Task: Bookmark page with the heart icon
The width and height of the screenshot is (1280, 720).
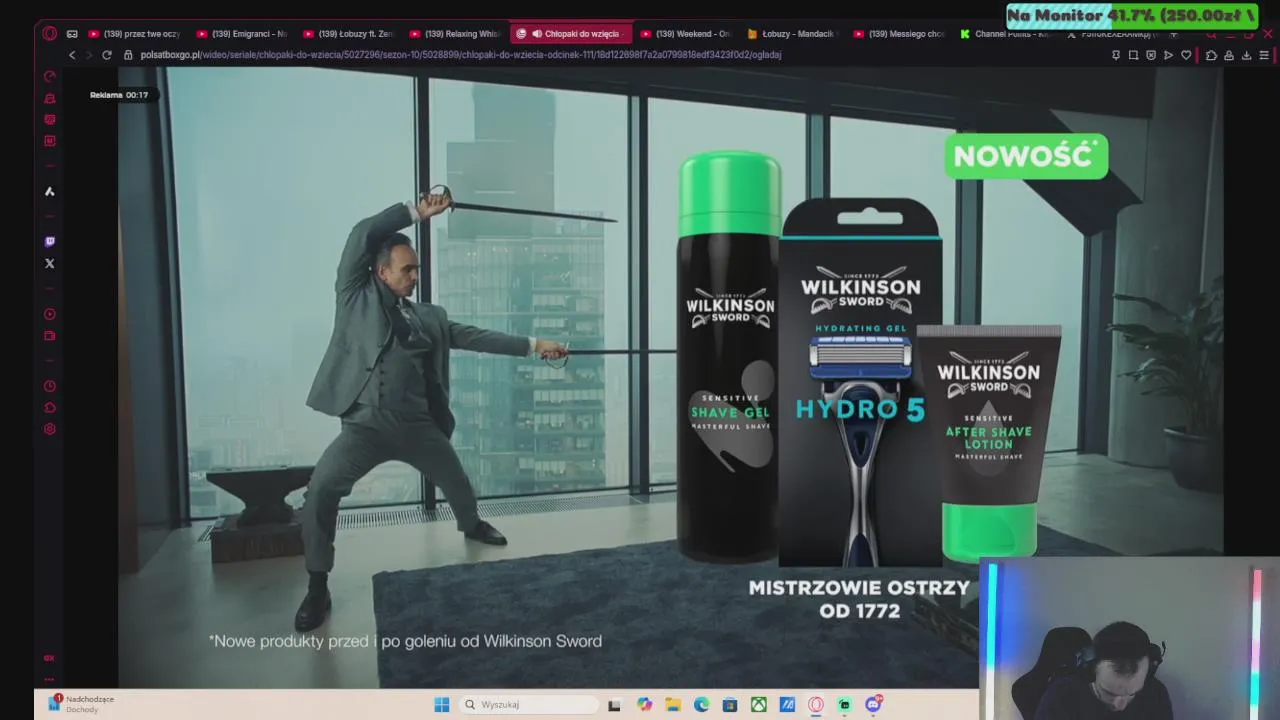Action: point(1186,55)
